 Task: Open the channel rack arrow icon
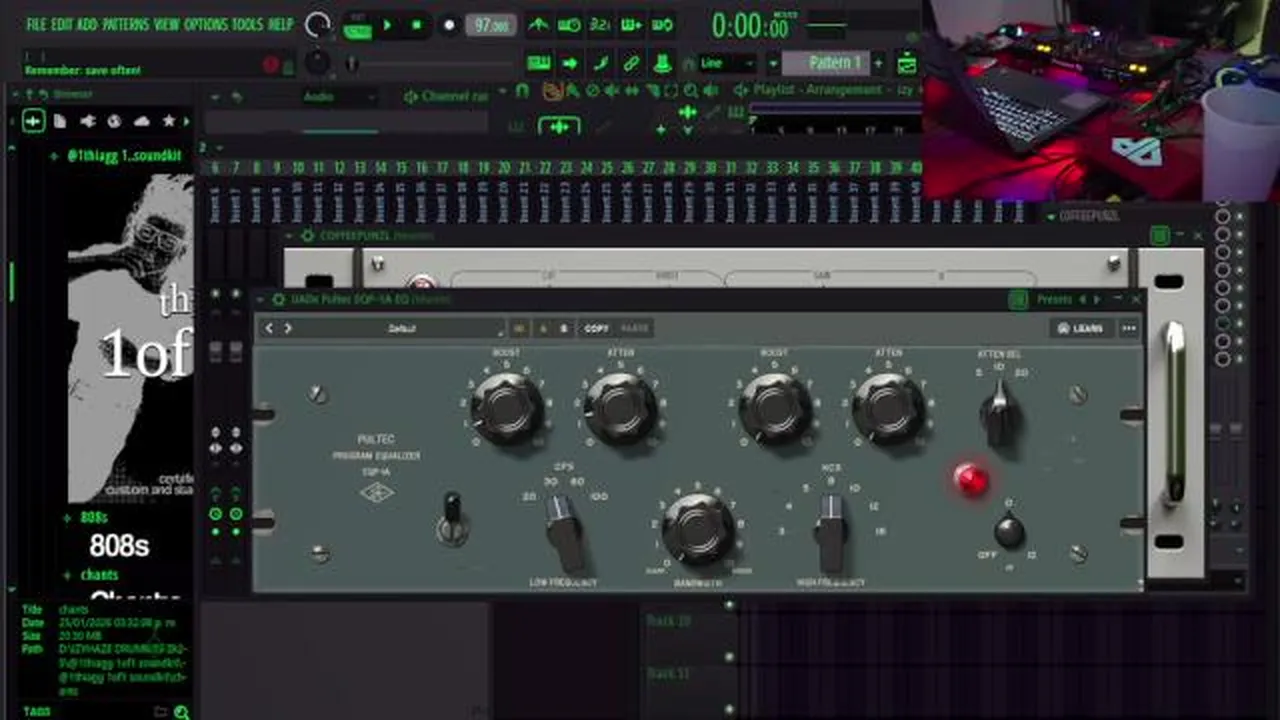point(570,63)
